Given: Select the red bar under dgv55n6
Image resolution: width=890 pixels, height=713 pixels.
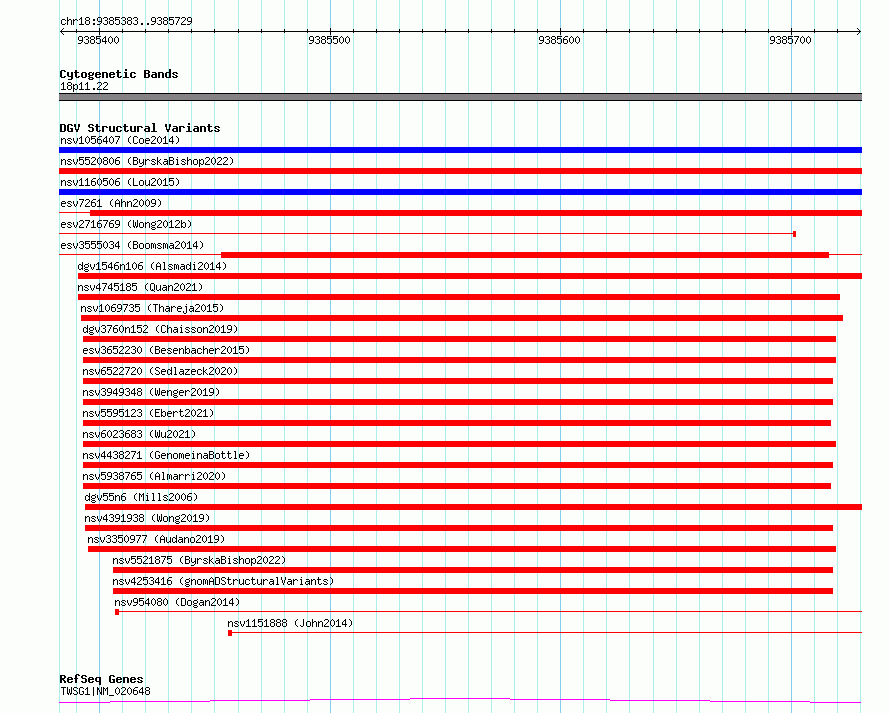Looking at the screenshot, I should tap(473, 507).
